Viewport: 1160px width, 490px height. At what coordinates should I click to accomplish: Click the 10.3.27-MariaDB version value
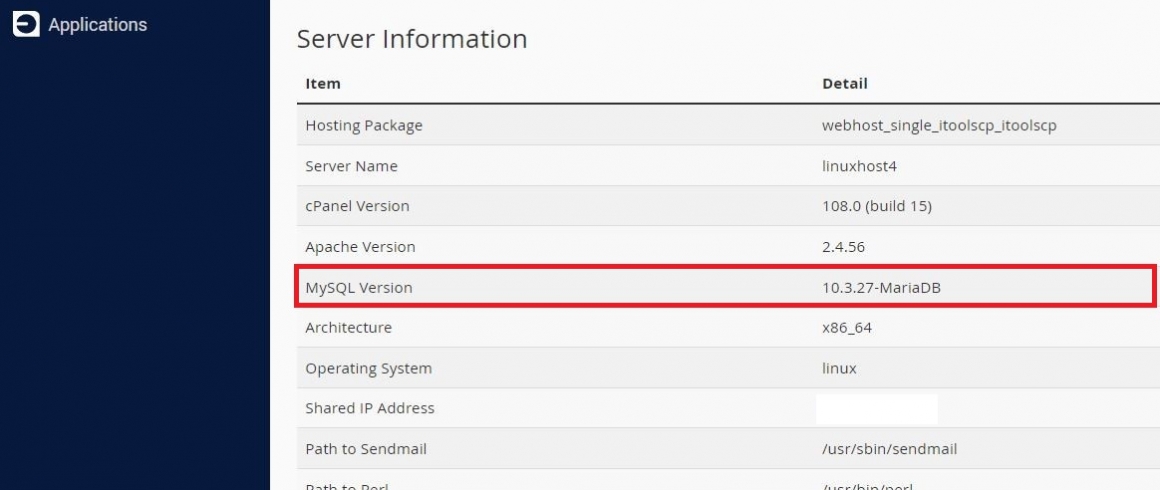882,287
